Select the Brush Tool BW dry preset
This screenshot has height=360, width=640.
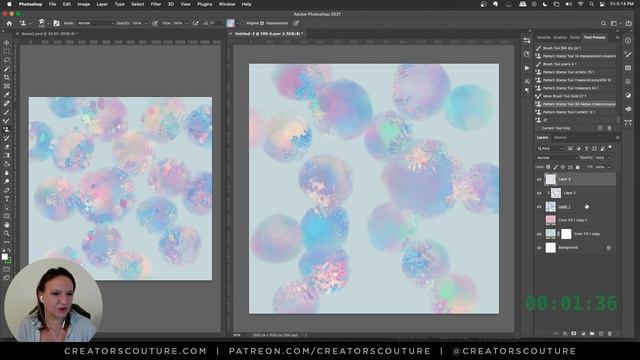576,48
